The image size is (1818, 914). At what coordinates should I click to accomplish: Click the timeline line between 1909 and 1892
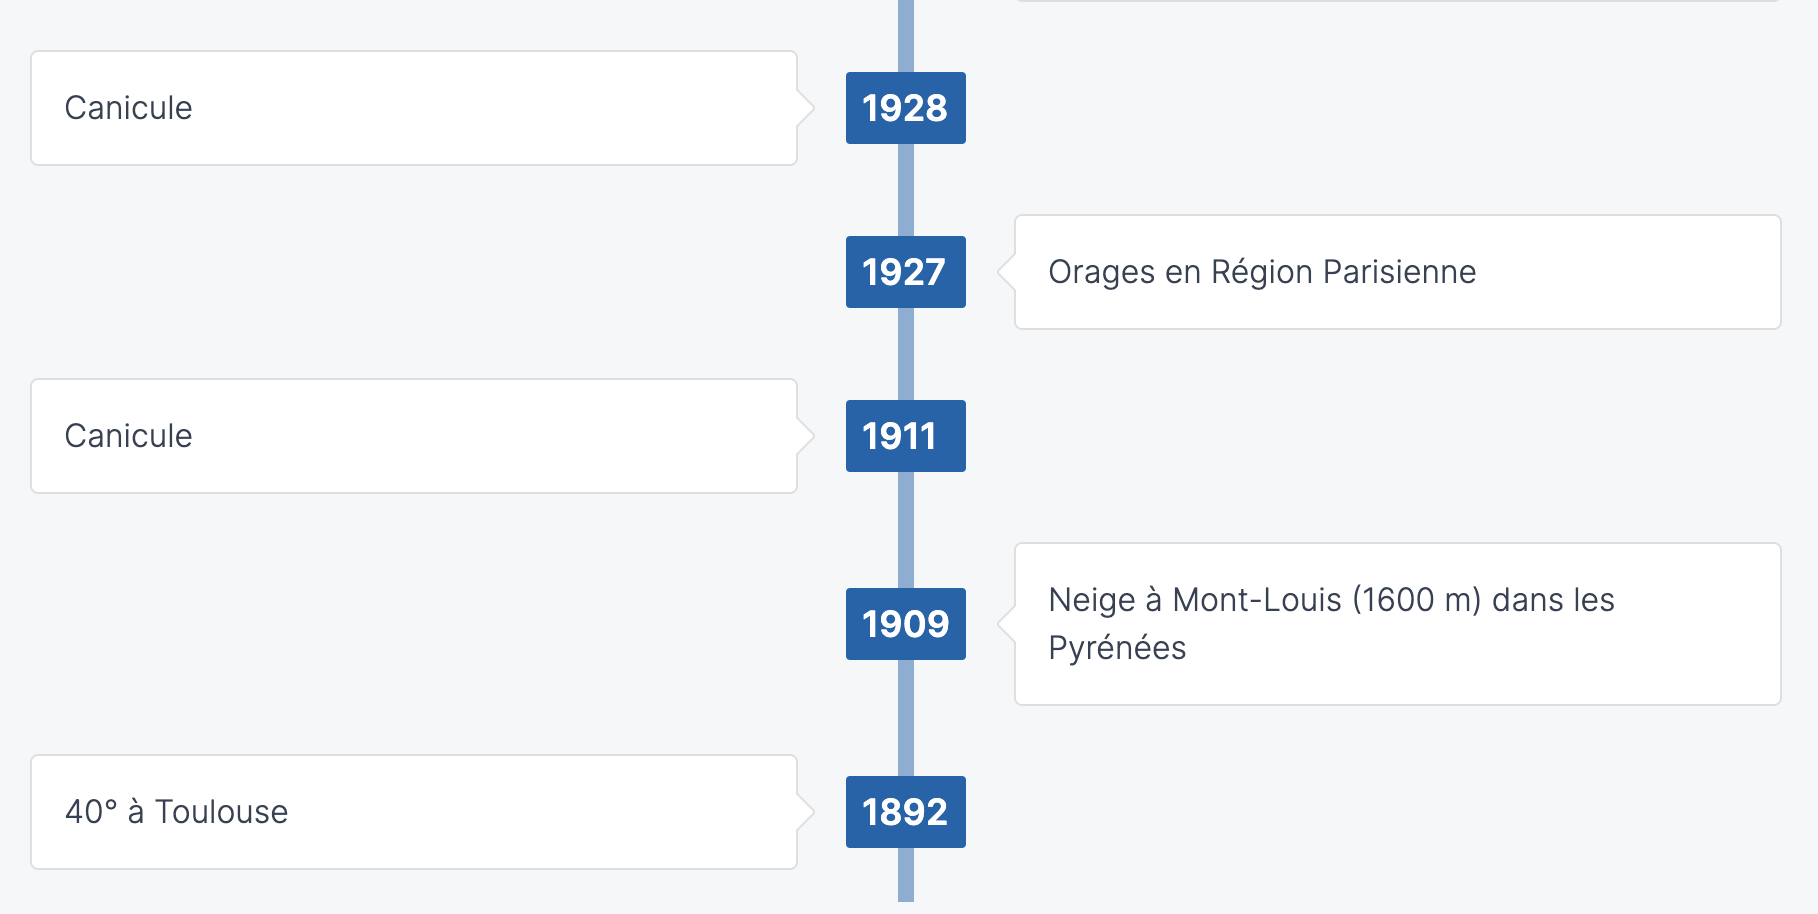click(906, 718)
